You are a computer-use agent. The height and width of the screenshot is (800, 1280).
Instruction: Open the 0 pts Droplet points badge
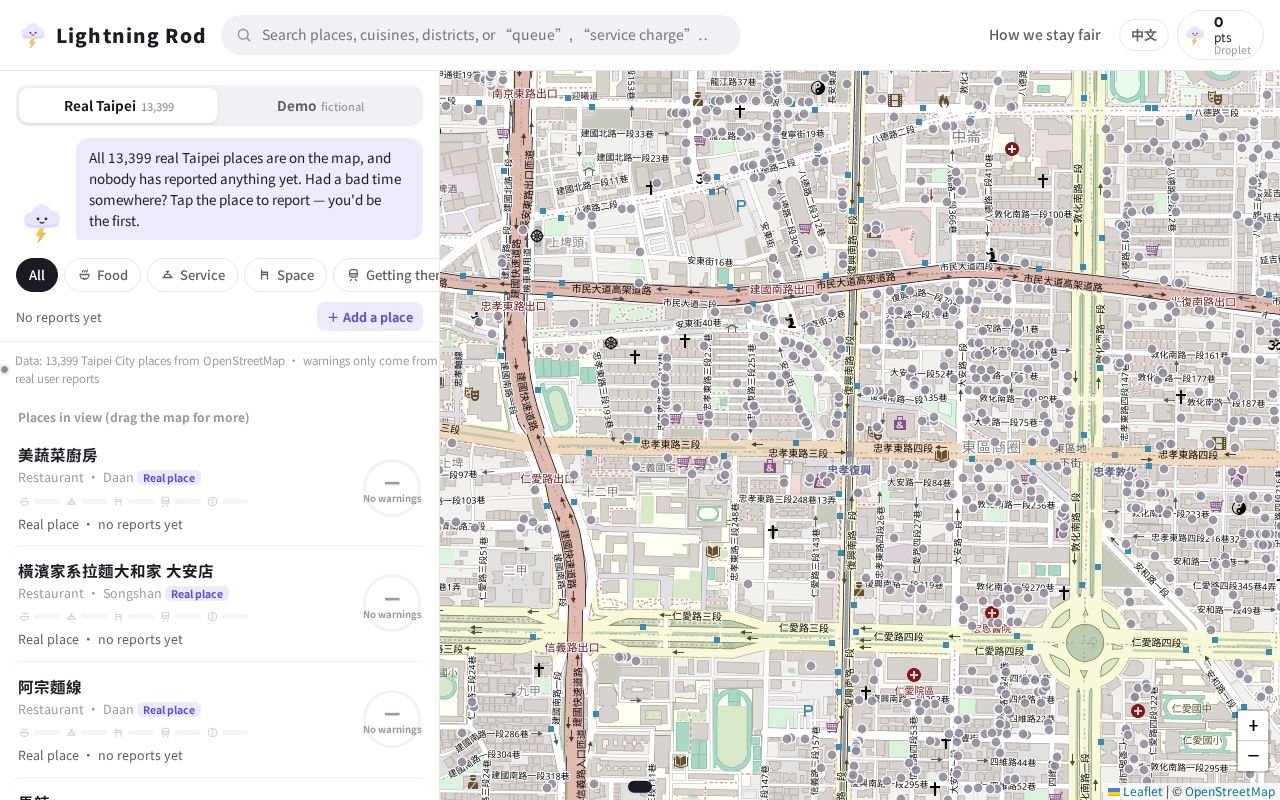(x=1220, y=36)
